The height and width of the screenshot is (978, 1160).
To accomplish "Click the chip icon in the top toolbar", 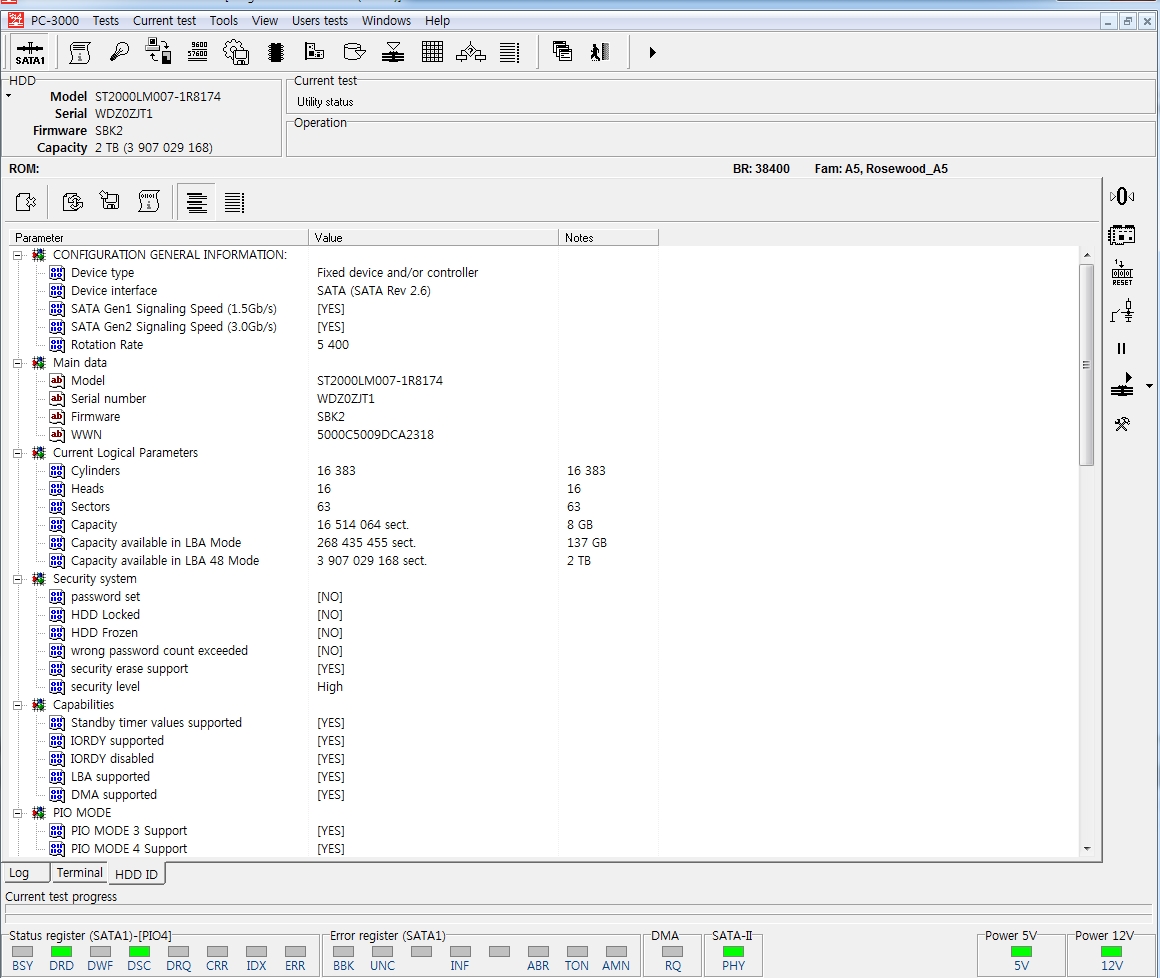I will pyautogui.click(x=276, y=52).
